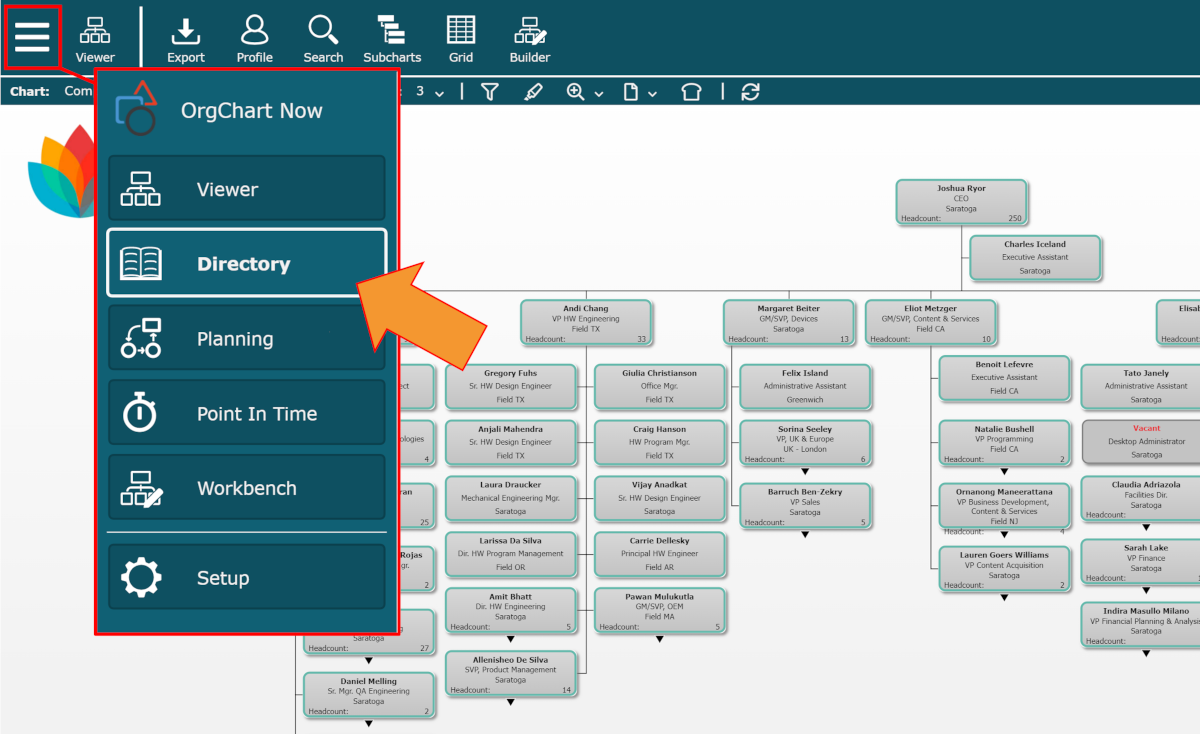Click the Search magnifier icon
This screenshot has width=1200, height=734.
(323, 38)
